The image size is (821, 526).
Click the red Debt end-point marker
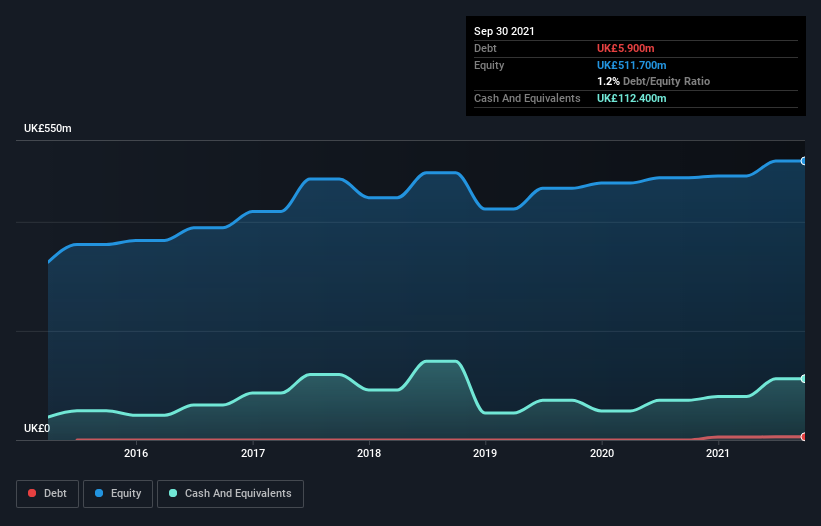(x=804, y=437)
